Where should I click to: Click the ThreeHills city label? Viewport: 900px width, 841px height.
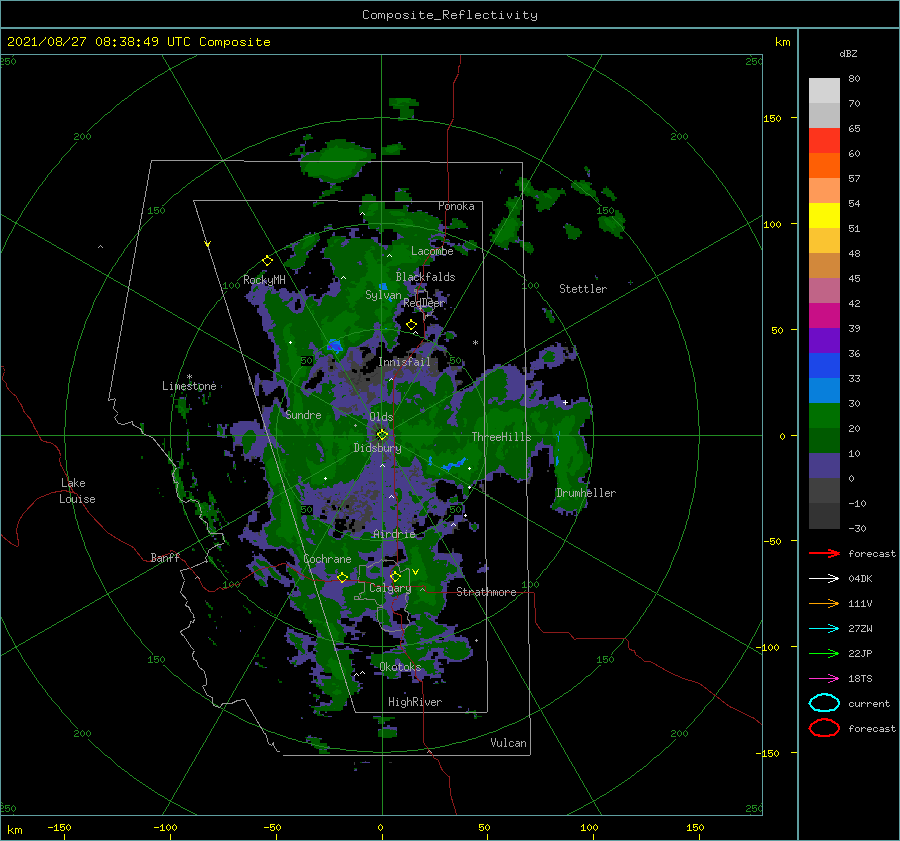click(502, 437)
